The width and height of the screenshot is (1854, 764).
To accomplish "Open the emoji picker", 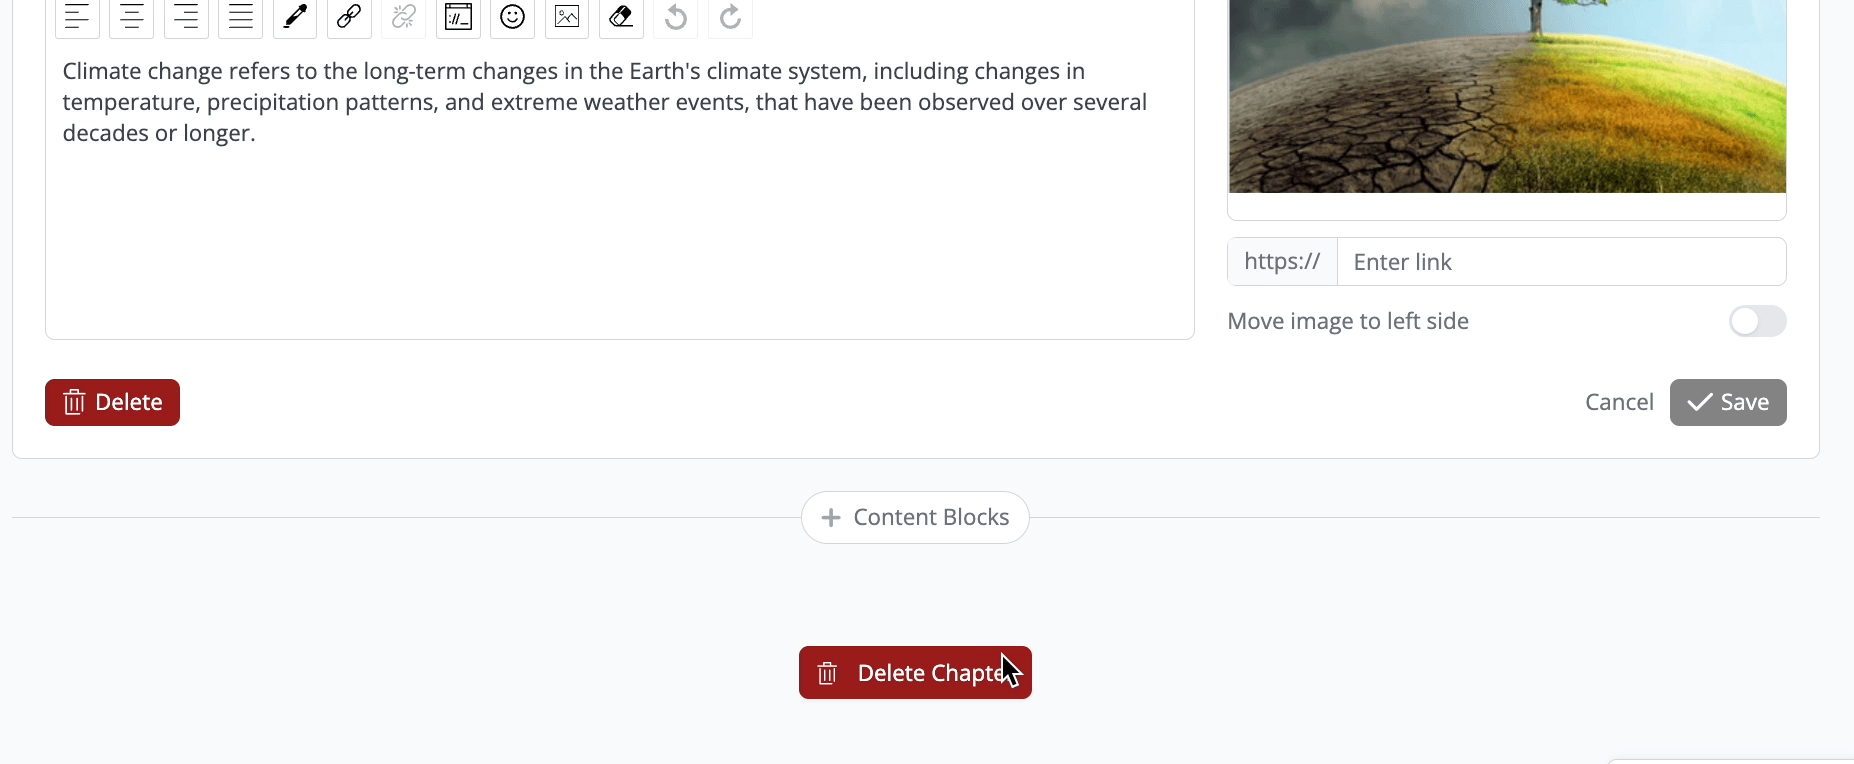I will tap(513, 17).
